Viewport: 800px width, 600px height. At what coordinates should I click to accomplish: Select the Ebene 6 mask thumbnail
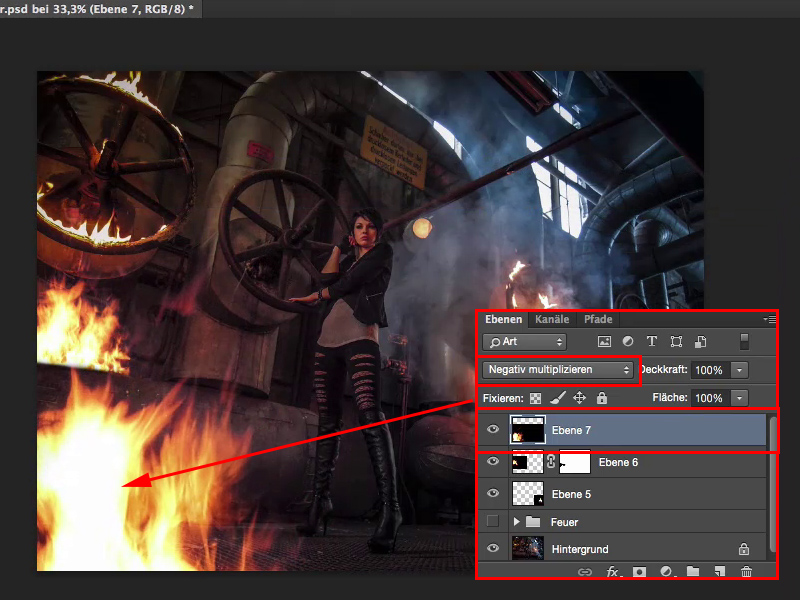[x=574, y=462]
